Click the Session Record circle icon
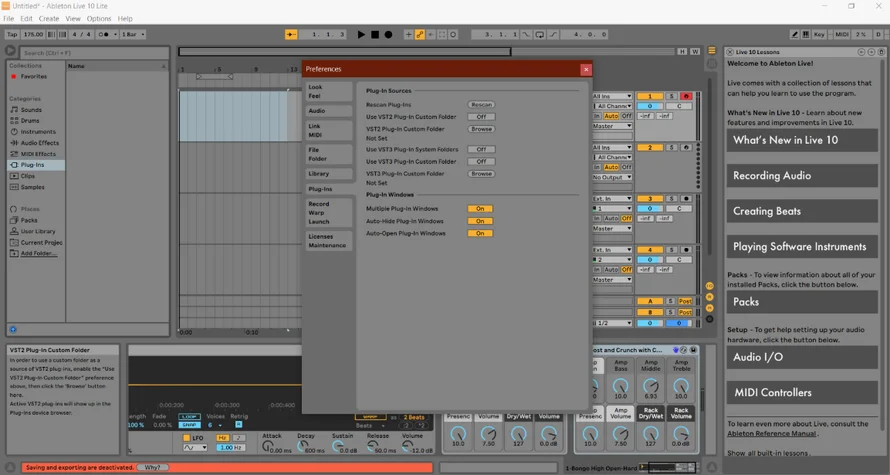 (x=453, y=35)
